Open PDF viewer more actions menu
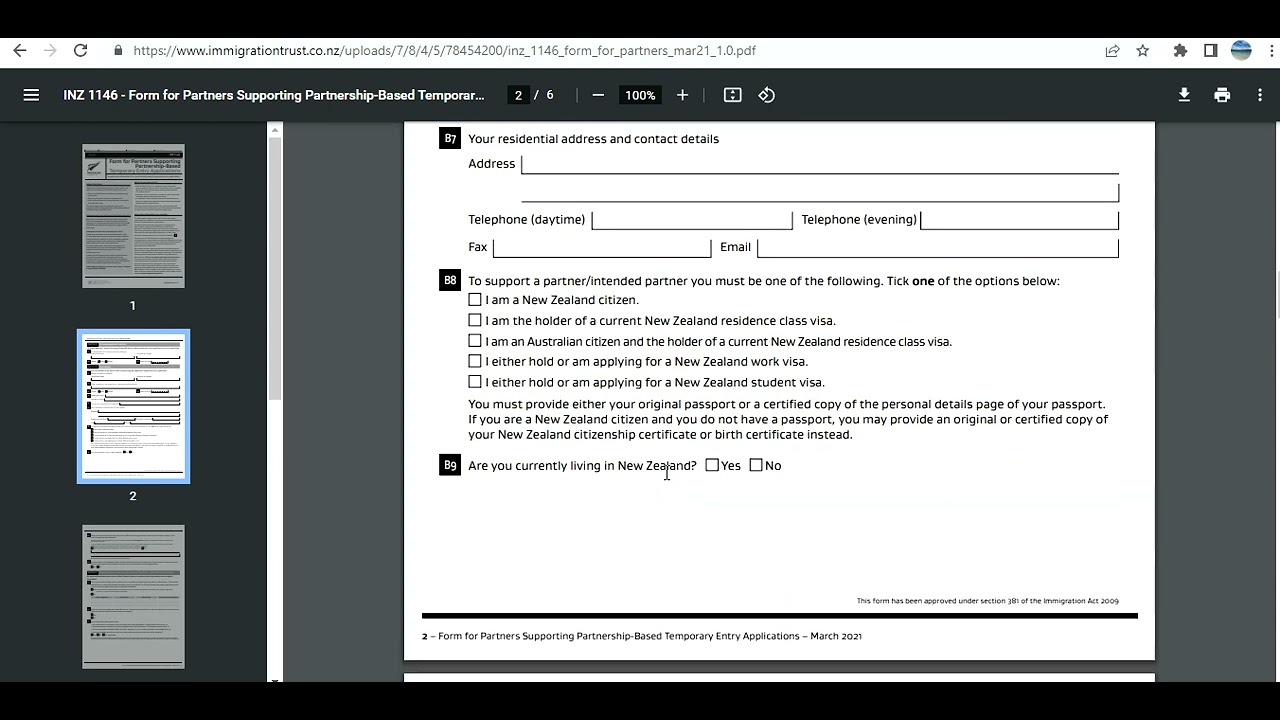The width and height of the screenshot is (1280, 720). (1260, 95)
